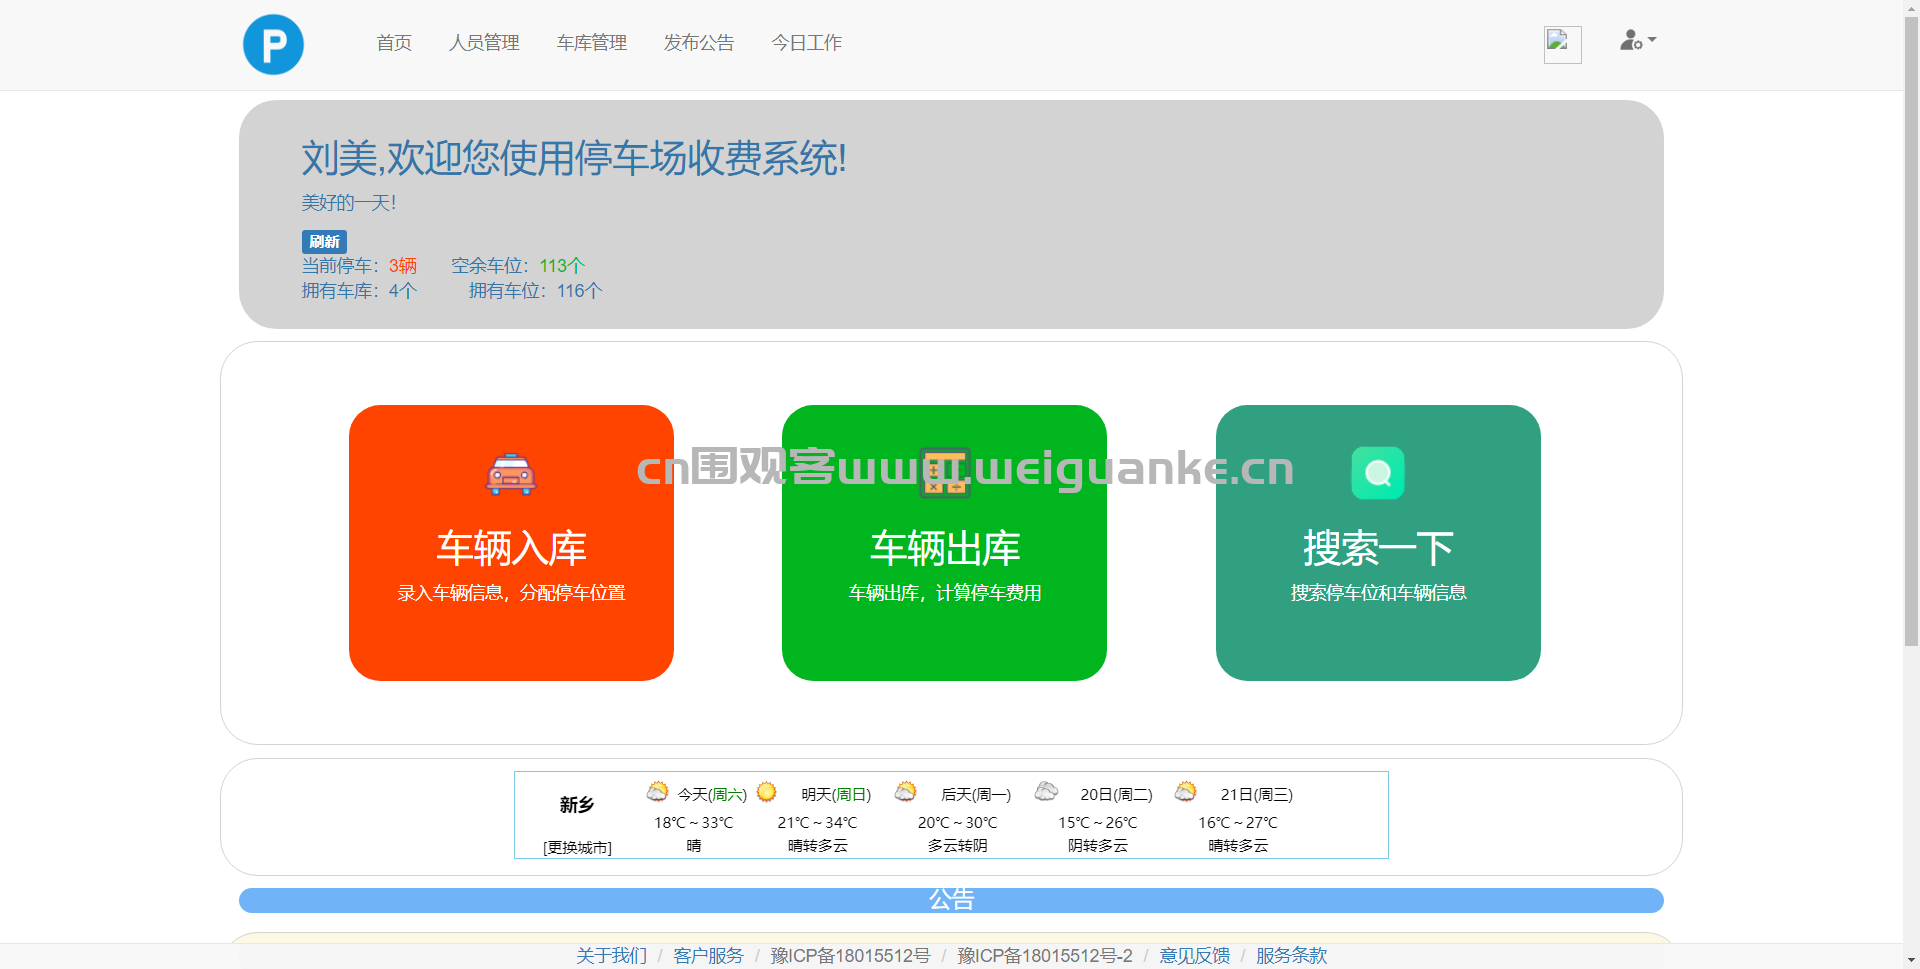Click the broken avatar image in navbar
Image resolution: width=1920 pixels, height=969 pixels.
(1562, 44)
